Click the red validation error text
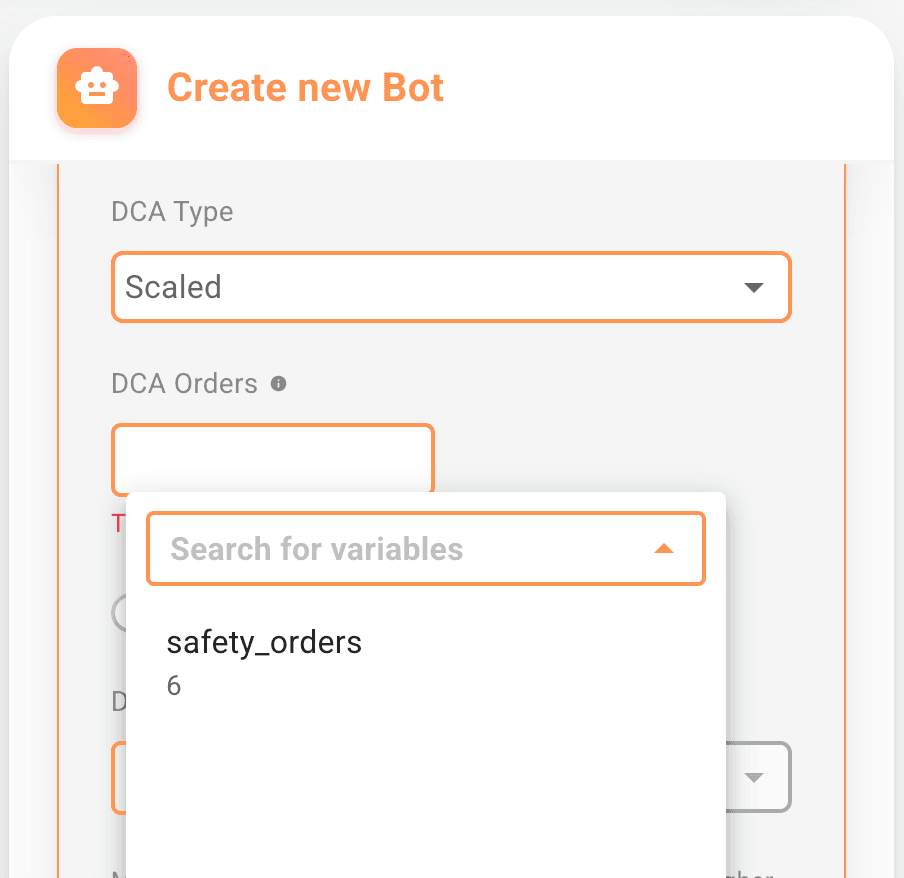The width and height of the screenshot is (904, 878). pos(117,522)
